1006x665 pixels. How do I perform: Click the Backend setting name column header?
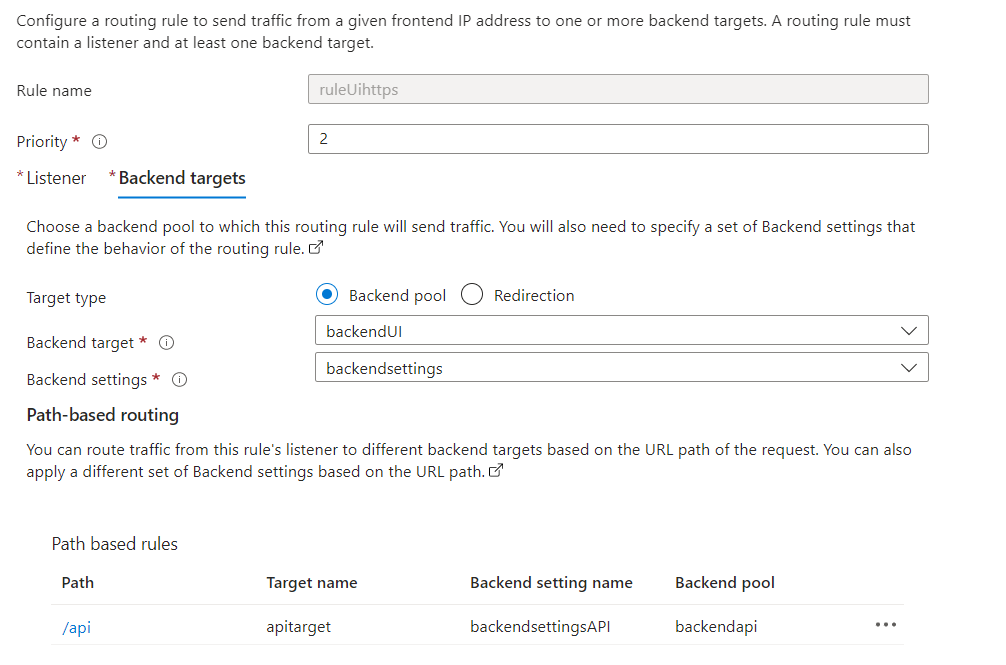click(551, 583)
